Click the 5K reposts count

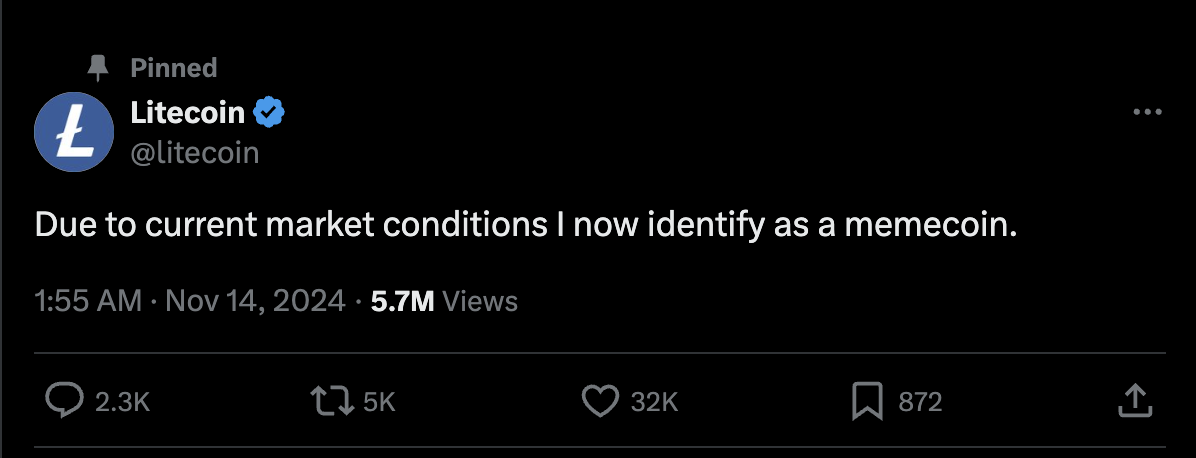tap(380, 402)
